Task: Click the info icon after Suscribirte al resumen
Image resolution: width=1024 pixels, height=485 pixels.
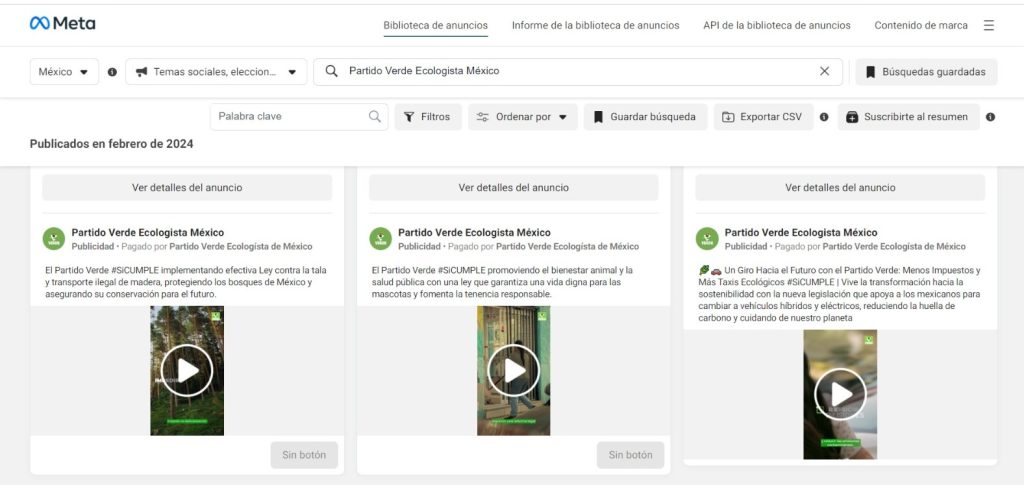Action: tap(991, 117)
